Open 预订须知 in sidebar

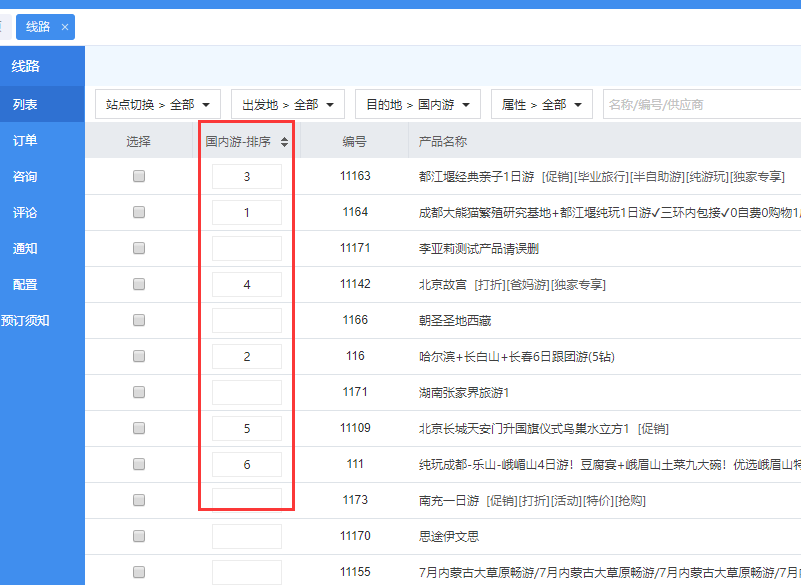tap(26, 320)
